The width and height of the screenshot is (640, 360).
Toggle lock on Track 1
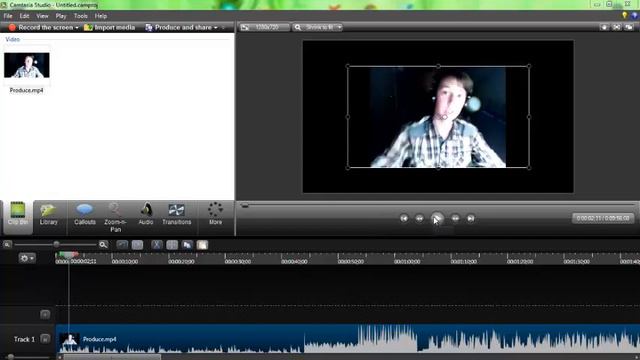coord(45,339)
